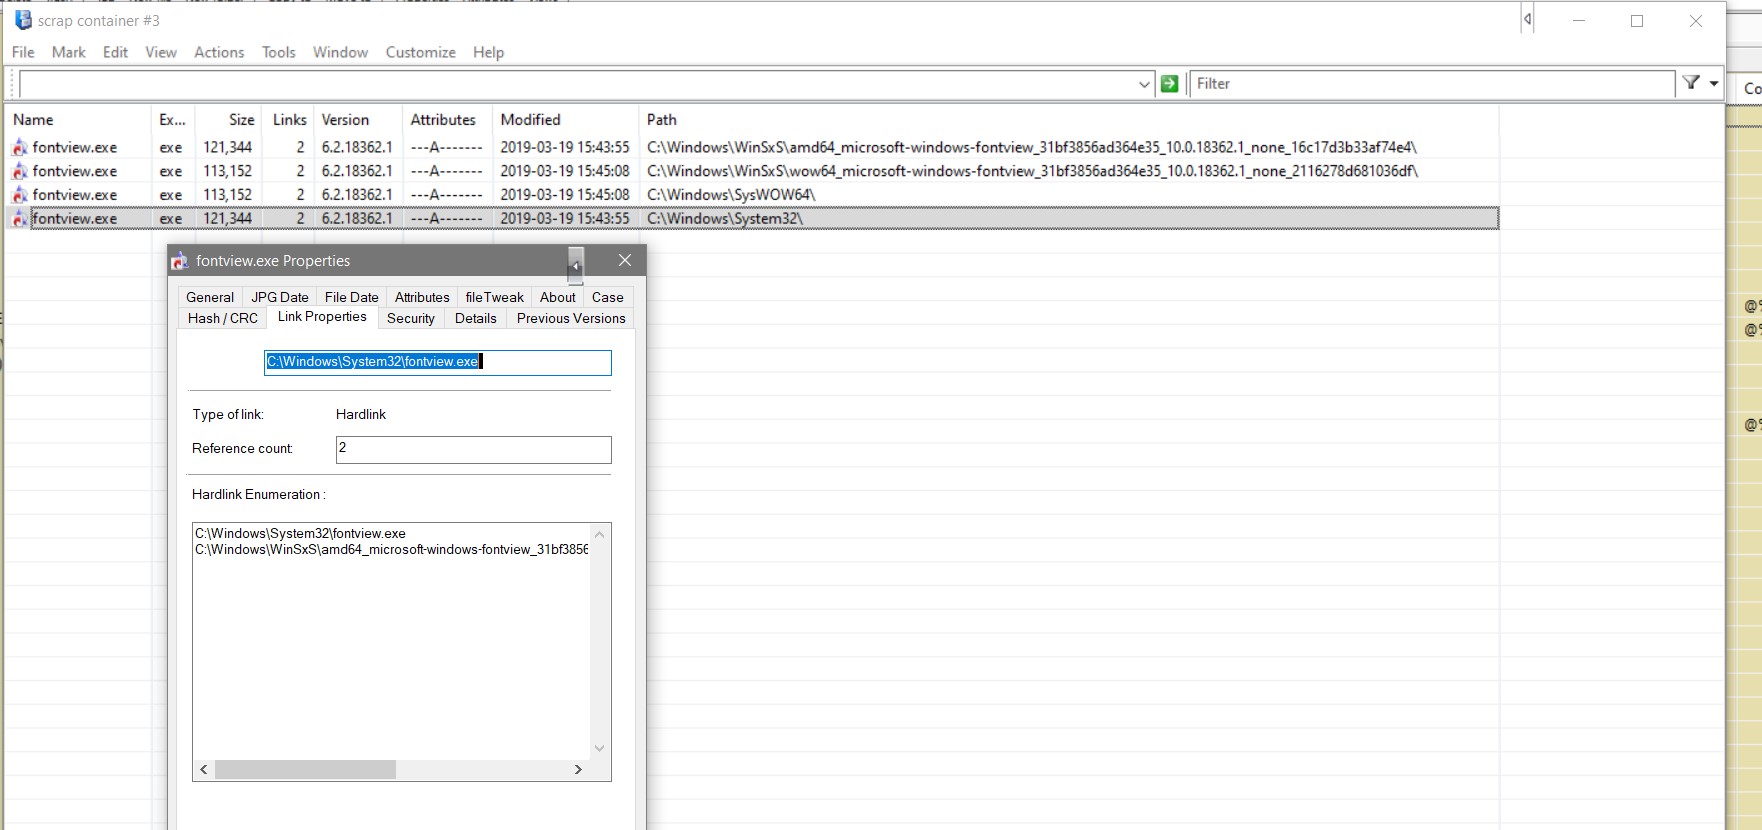The image size is (1762, 830).
Task: Sort by the Version column header
Action: pyautogui.click(x=358, y=120)
